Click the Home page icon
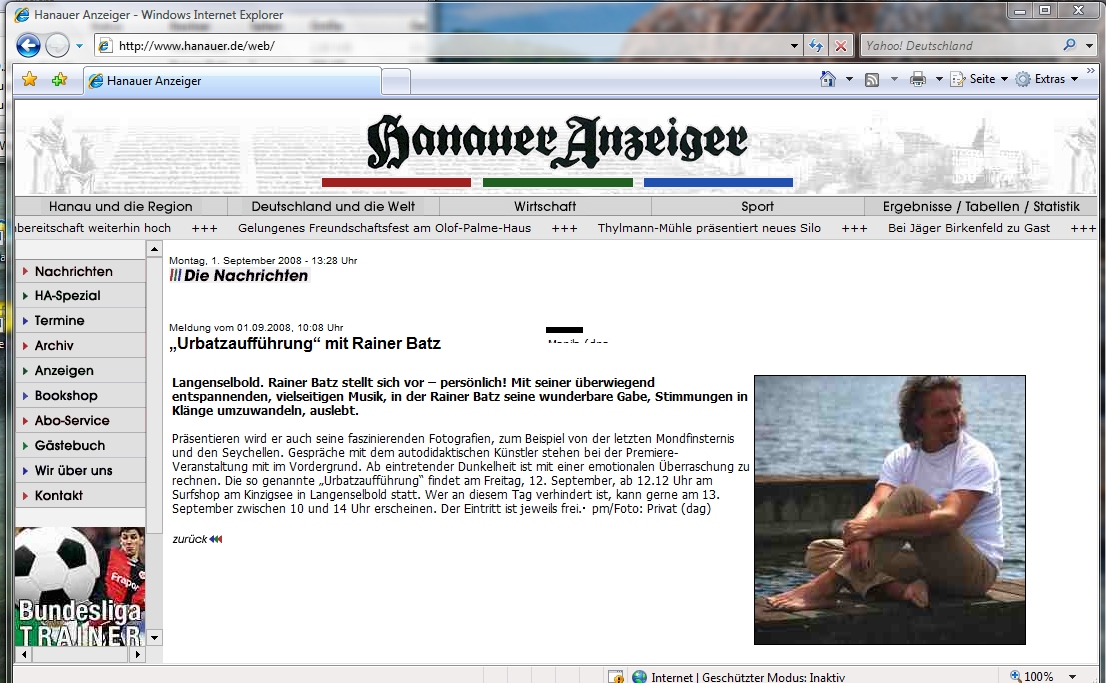Screen dimensions: 1106x683 pos(828,79)
